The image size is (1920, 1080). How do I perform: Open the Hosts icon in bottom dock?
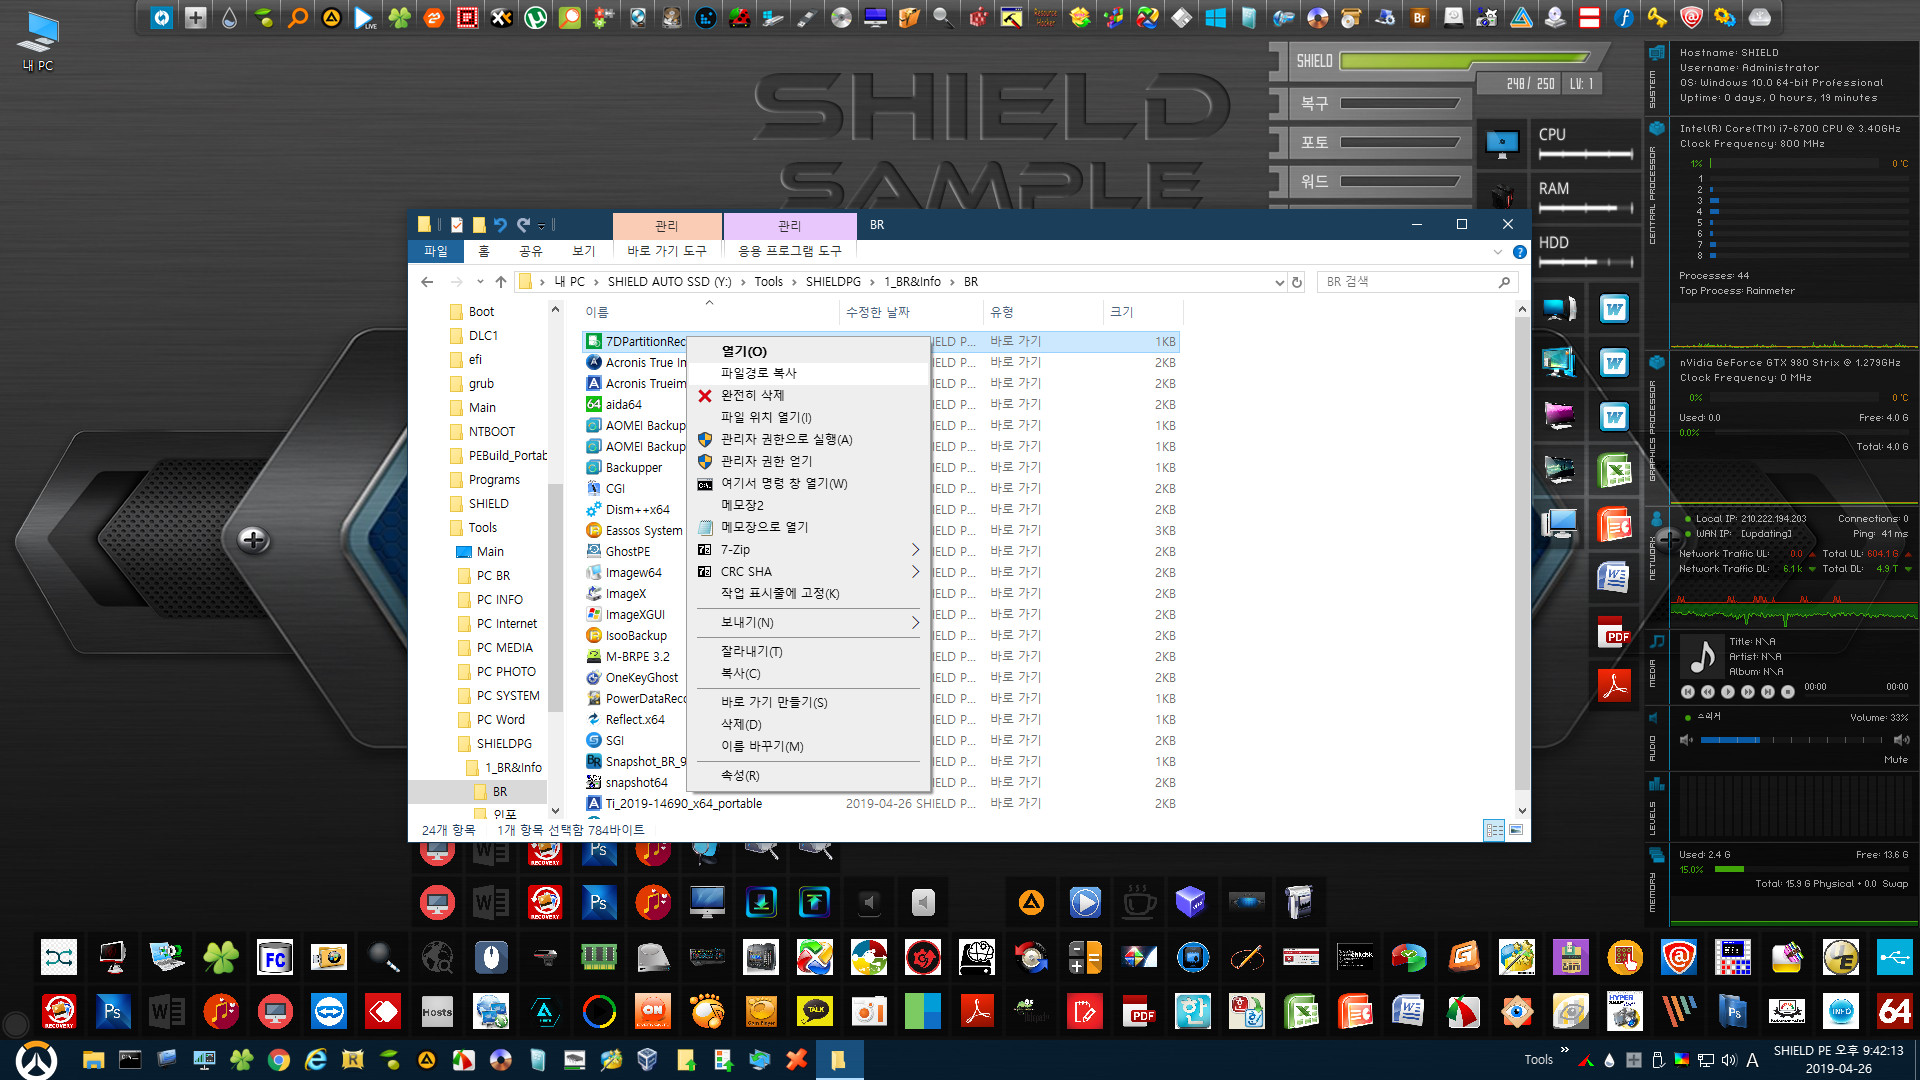pos(437,1012)
